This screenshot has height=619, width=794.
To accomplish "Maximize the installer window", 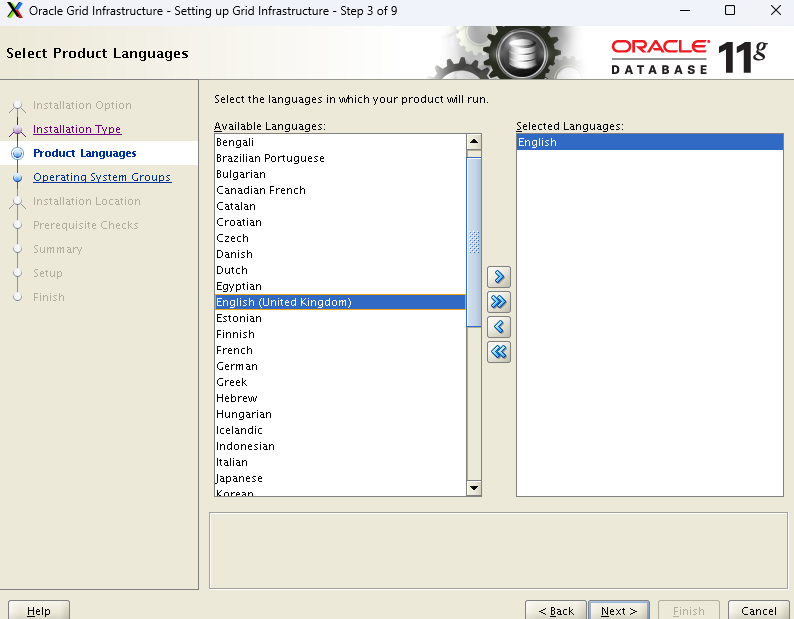I will pyautogui.click(x=730, y=10).
